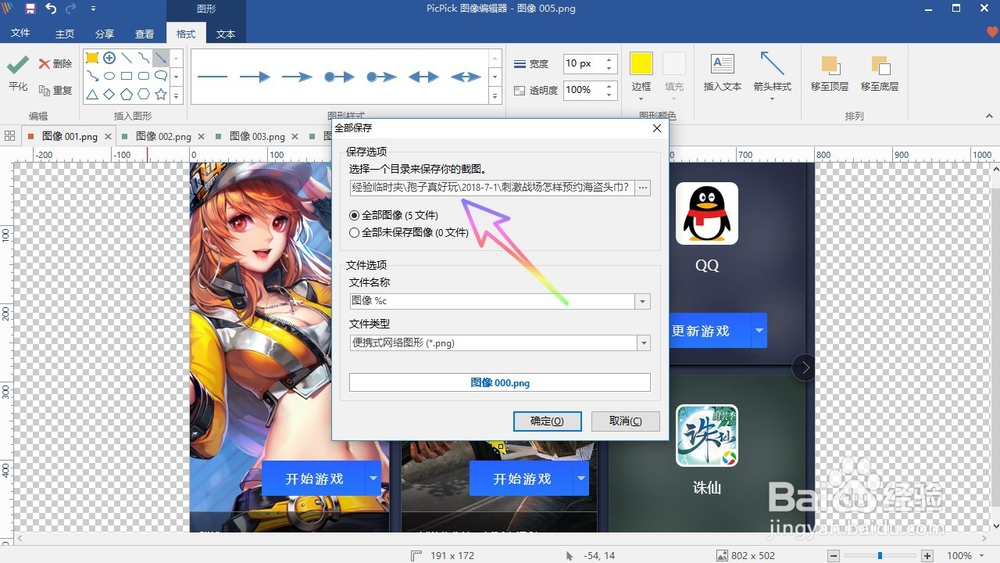Click the zoom out minus button

pyautogui.click(x=834, y=555)
